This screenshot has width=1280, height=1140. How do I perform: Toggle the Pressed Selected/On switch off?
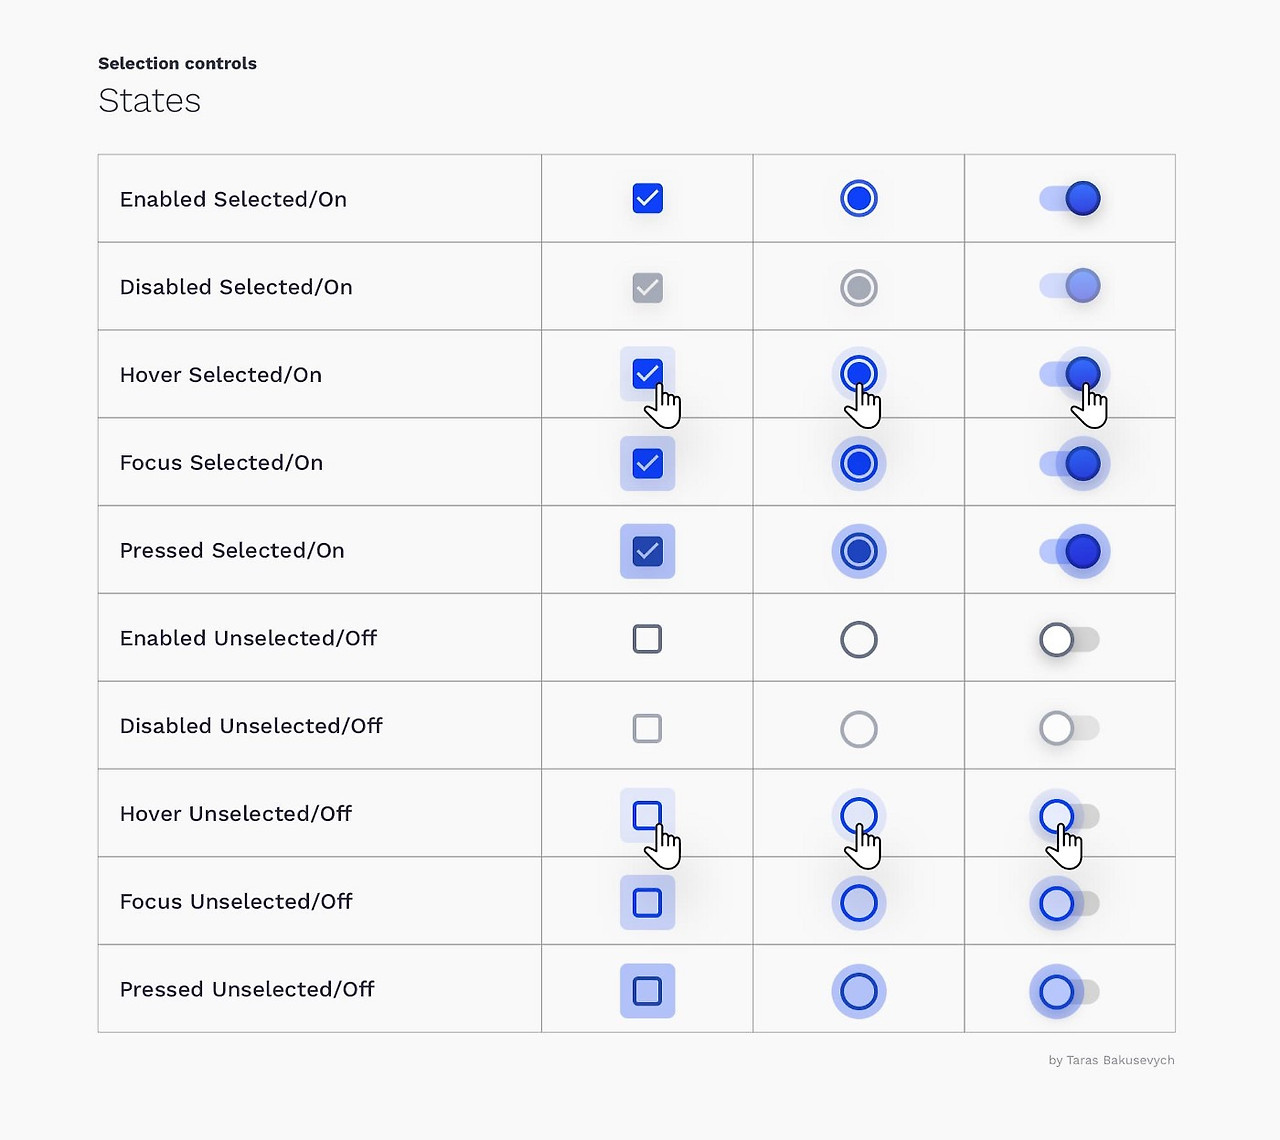coord(1070,550)
